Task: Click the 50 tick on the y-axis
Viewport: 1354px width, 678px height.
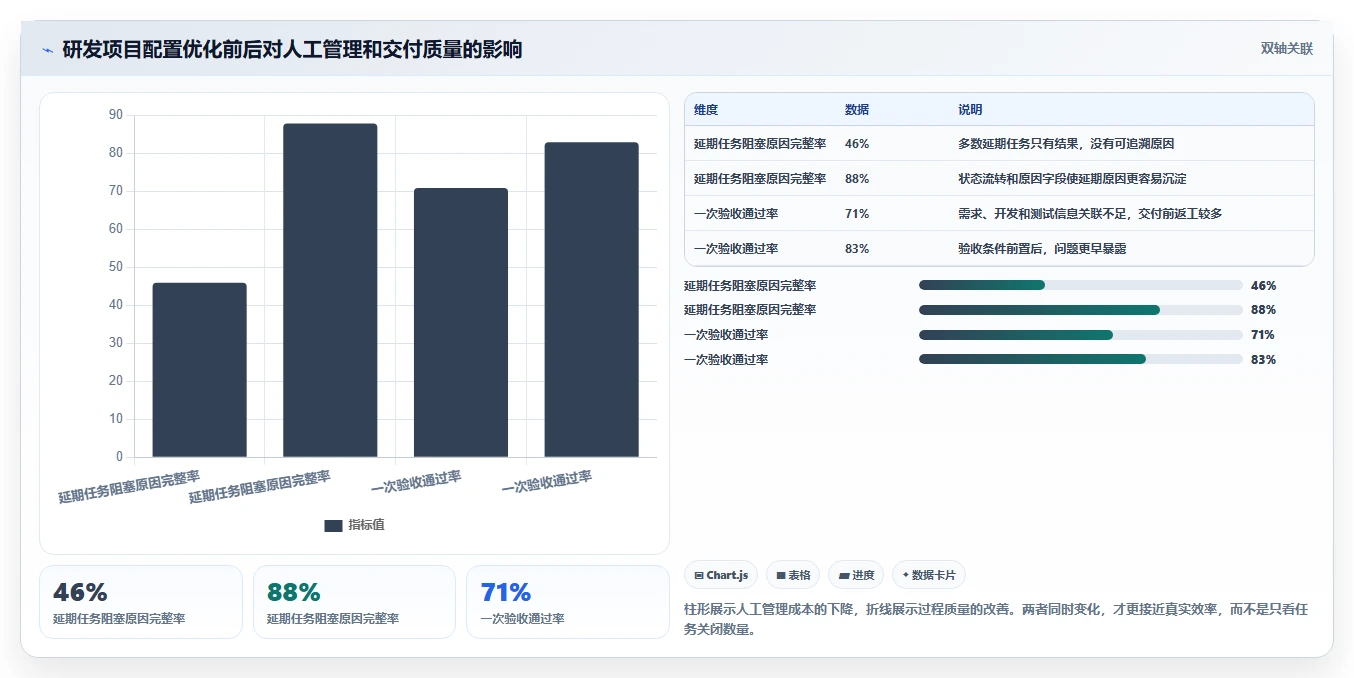Action: [116, 267]
